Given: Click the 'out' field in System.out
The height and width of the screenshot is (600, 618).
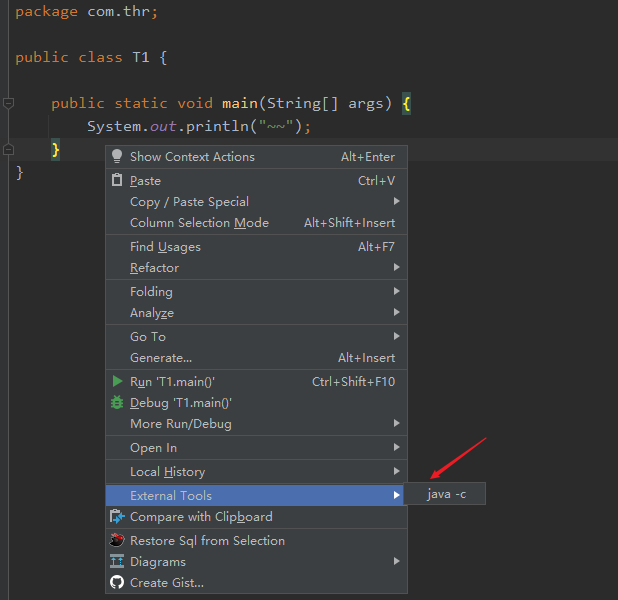Looking at the screenshot, I should click(163, 127).
